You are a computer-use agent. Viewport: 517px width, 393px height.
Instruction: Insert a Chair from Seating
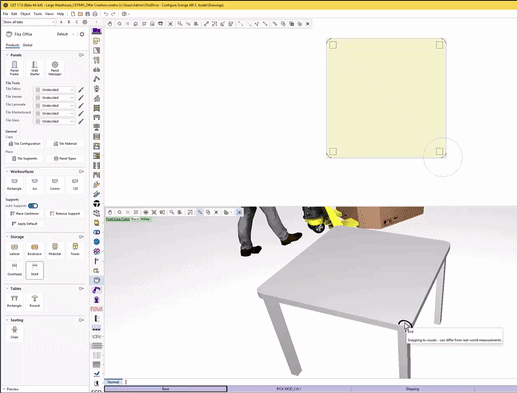pos(14,332)
